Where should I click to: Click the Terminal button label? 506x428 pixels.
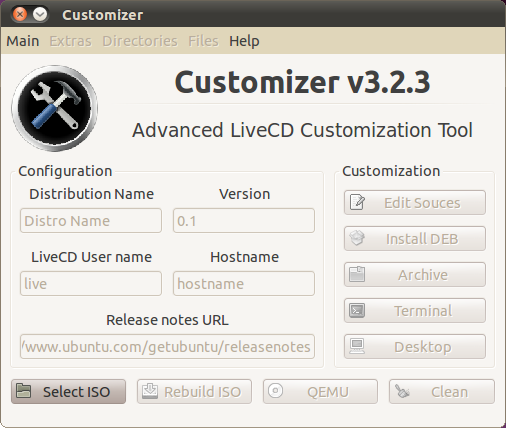(x=423, y=311)
